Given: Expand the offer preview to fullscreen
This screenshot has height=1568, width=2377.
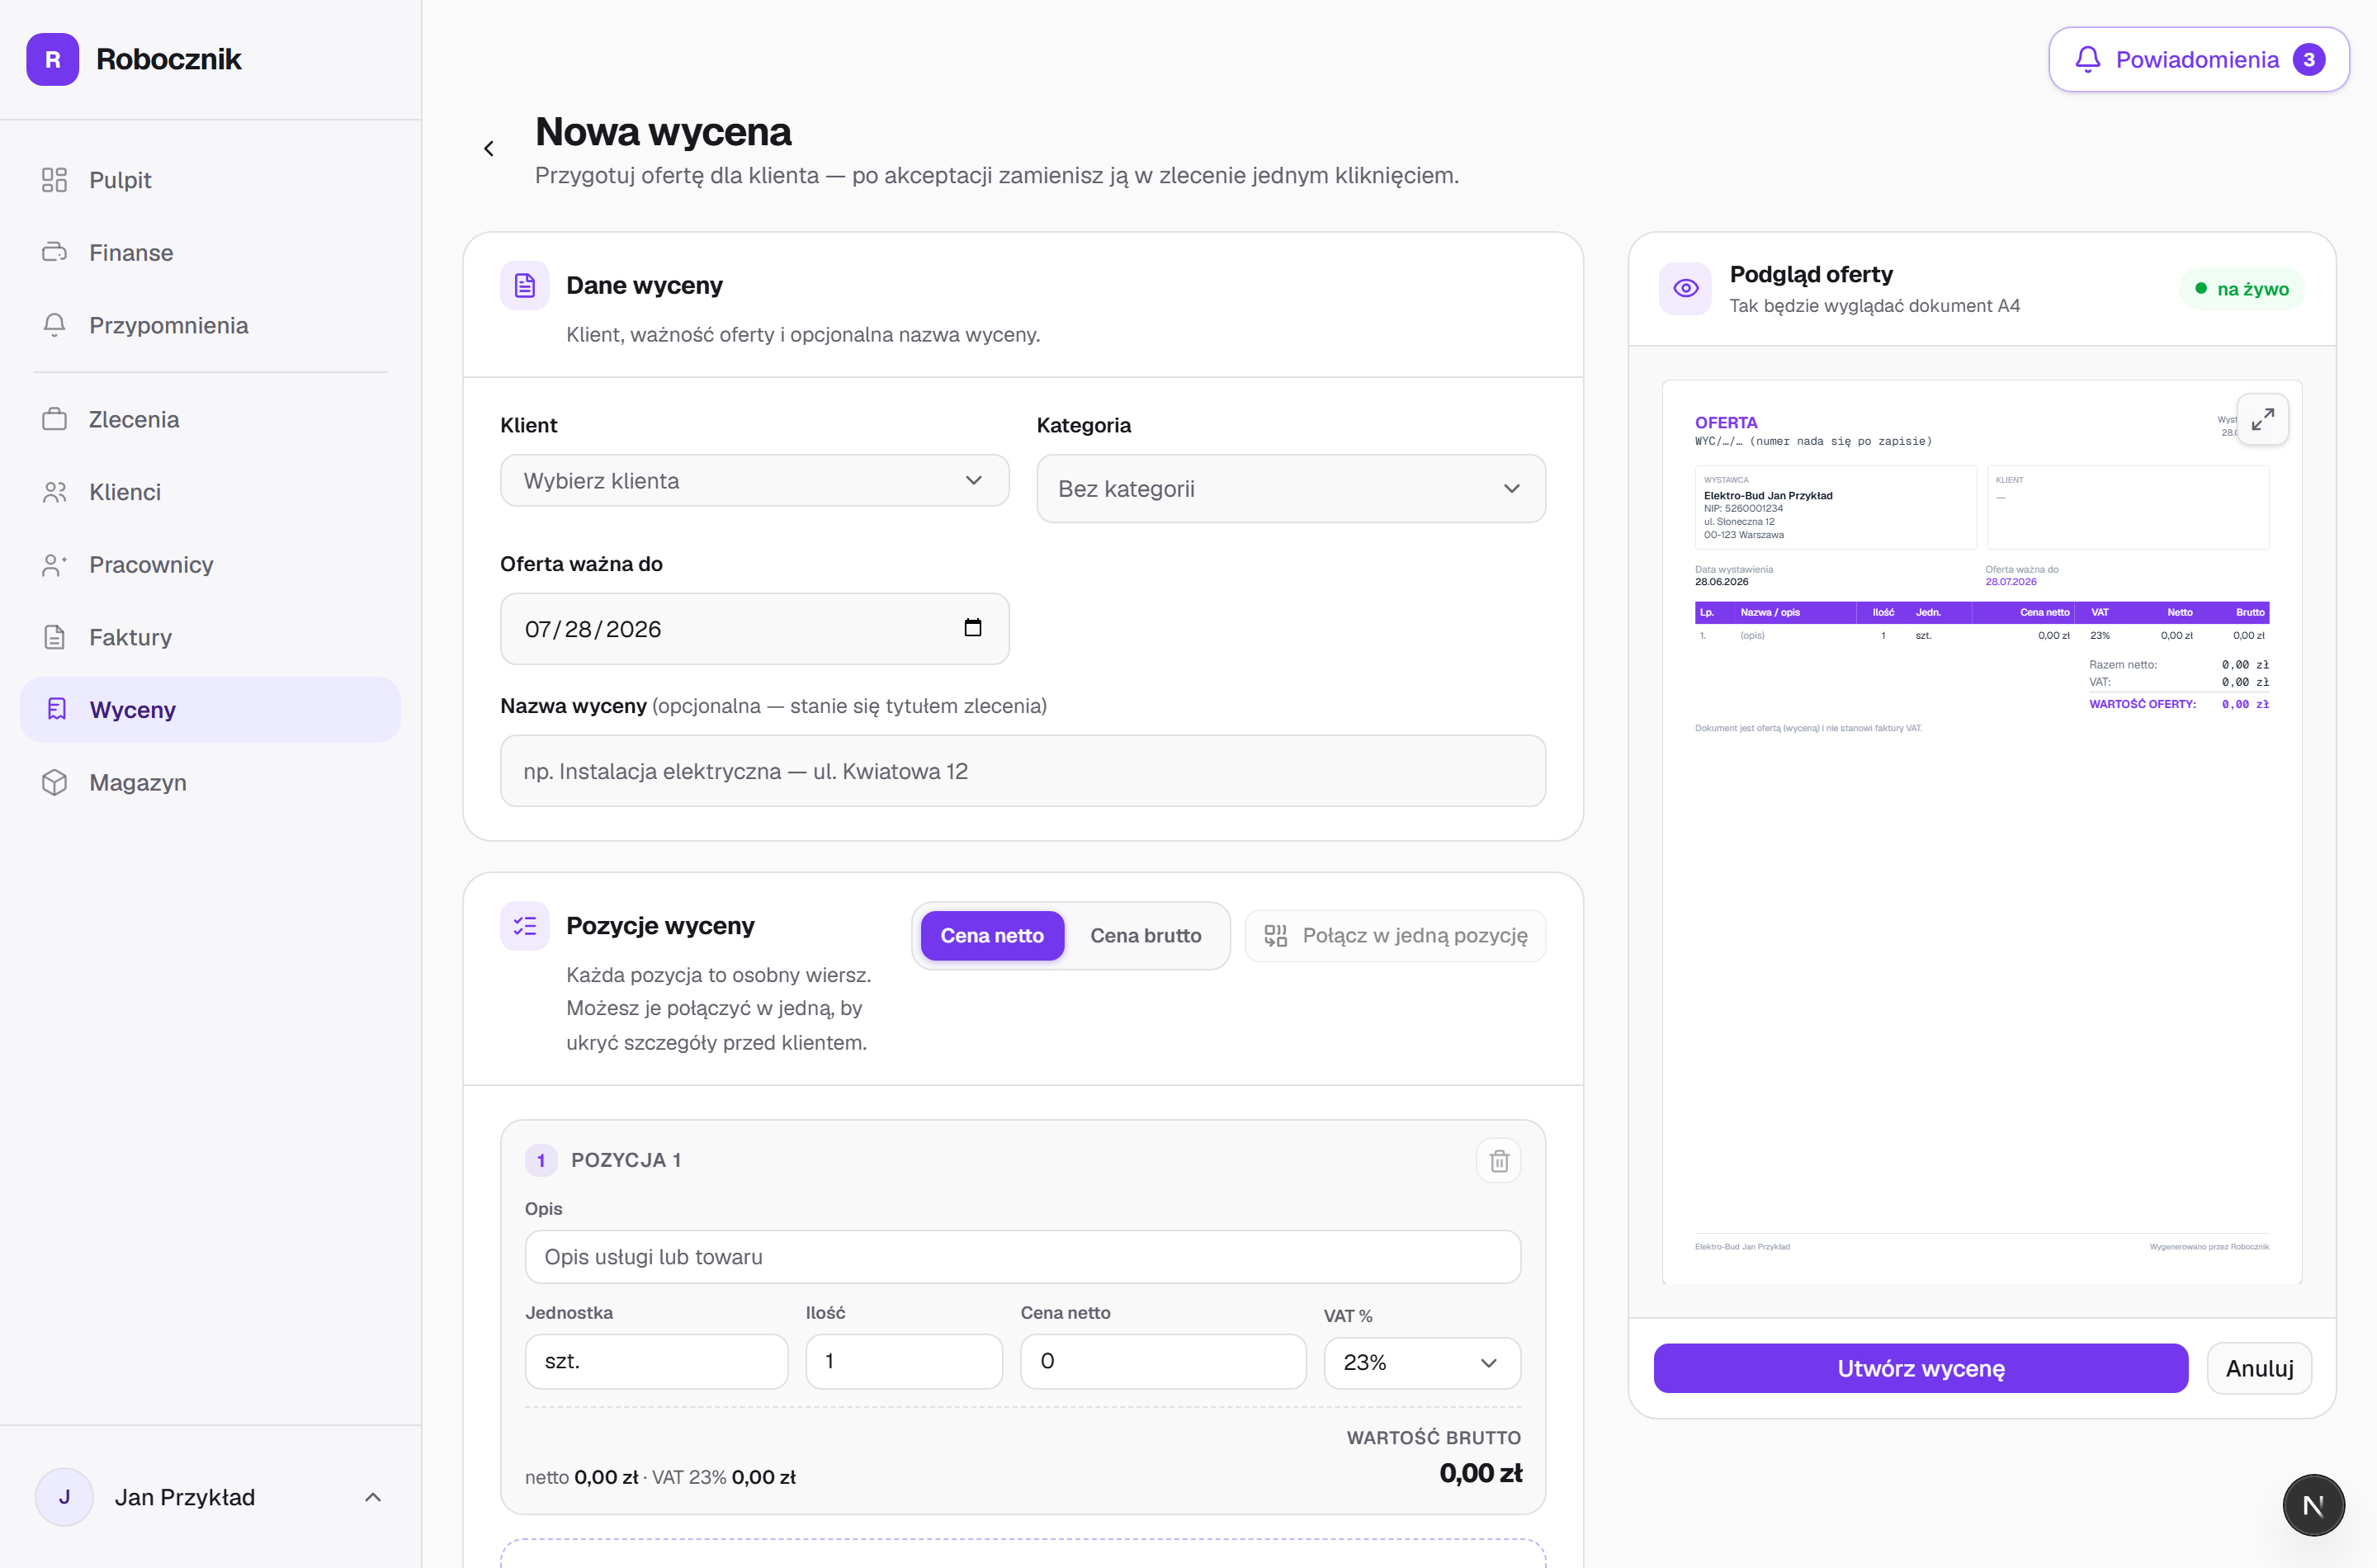Looking at the screenshot, I should (2262, 420).
